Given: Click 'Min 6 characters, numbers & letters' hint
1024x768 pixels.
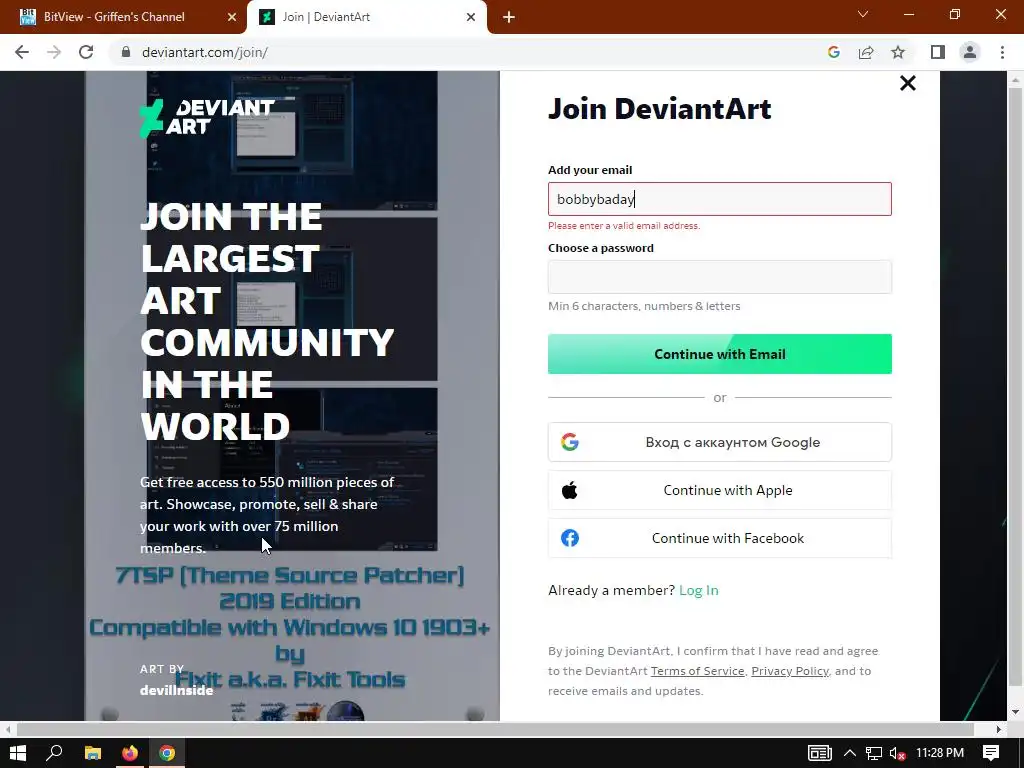Looking at the screenshot, I should [644, 306].
